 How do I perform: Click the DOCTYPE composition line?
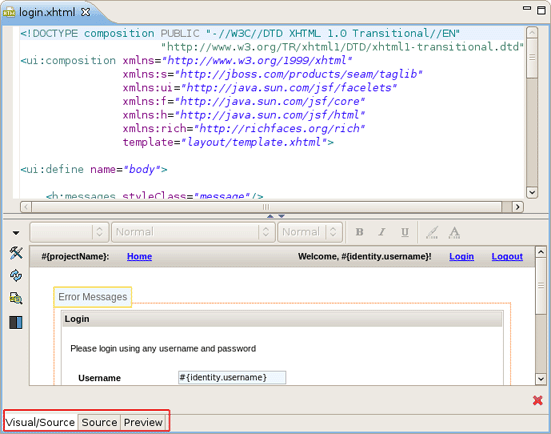pyautogui.click(x=240, y=33)
